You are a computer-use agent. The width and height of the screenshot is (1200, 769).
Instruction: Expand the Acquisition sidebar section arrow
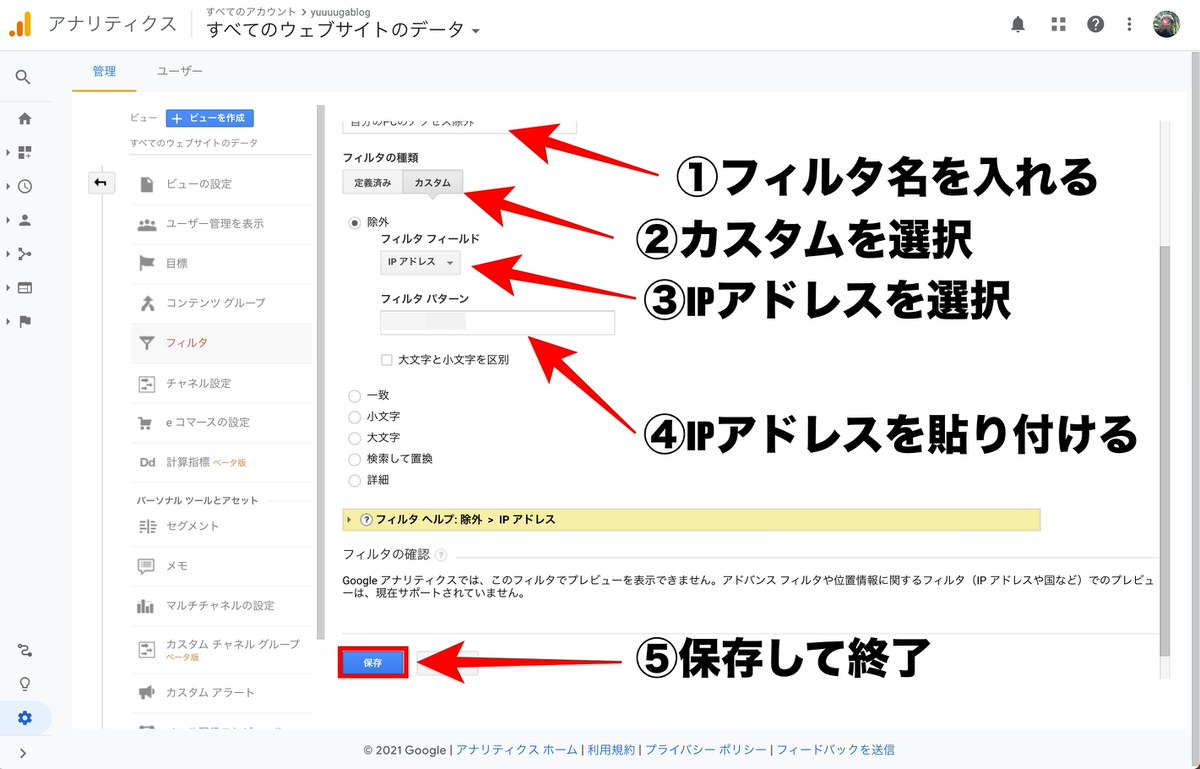(x=8, y=254)
